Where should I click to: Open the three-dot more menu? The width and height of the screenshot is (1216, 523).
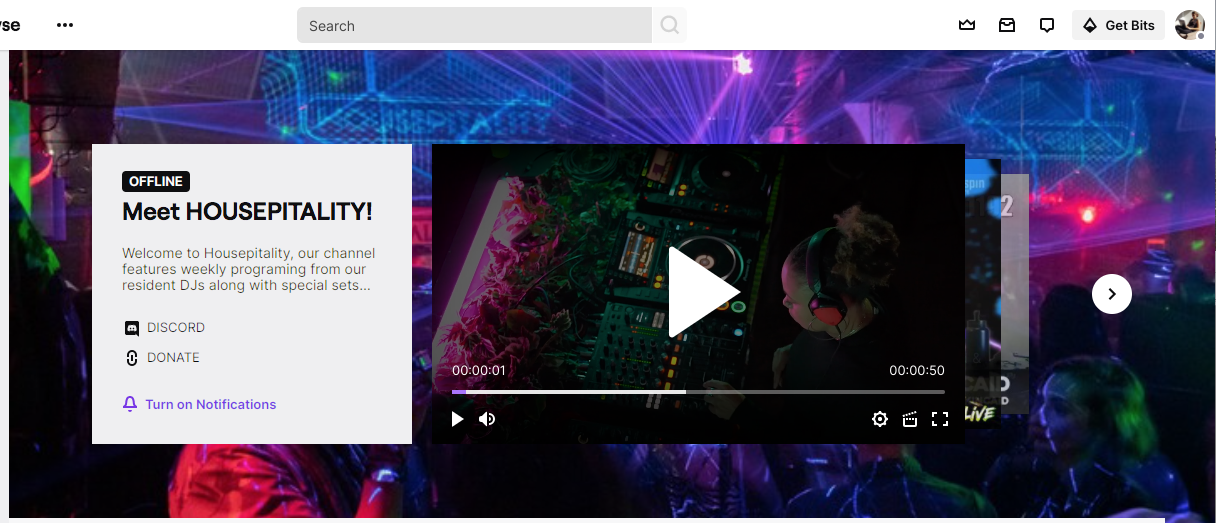[x=65, y=25]
